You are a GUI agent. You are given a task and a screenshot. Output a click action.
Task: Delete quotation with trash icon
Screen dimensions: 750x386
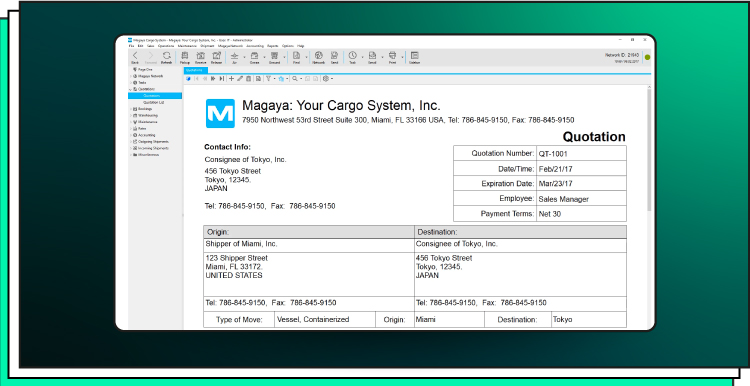(248, 79)
